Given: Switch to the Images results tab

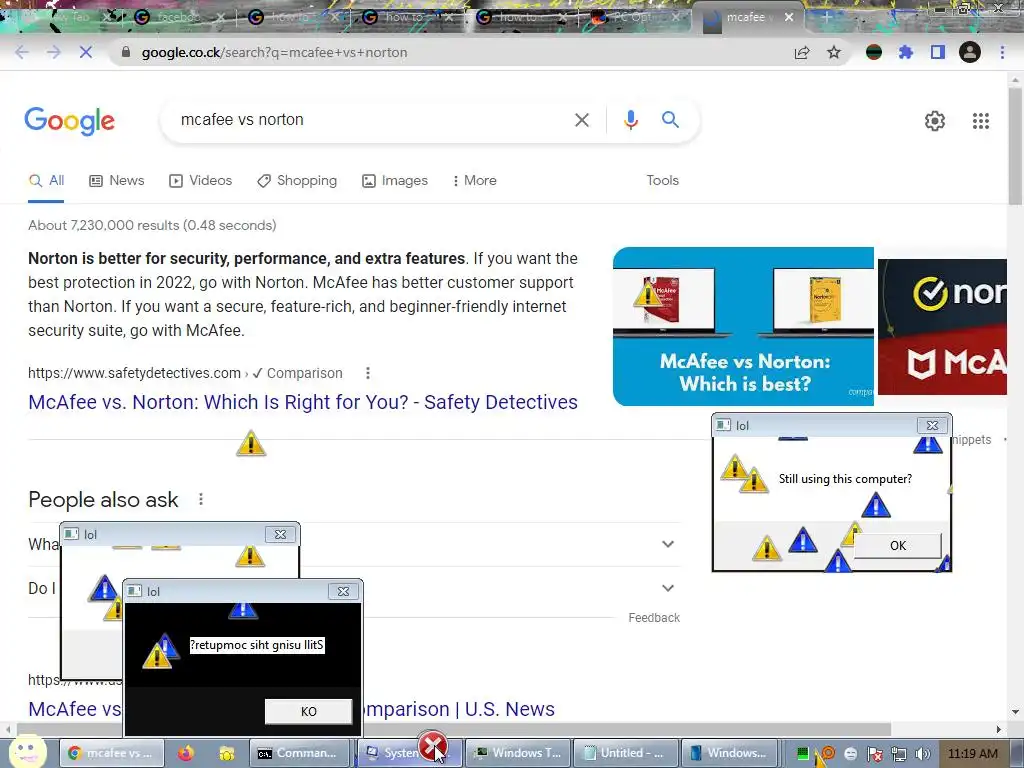Looking at the screenshot, I should (395, 180).
